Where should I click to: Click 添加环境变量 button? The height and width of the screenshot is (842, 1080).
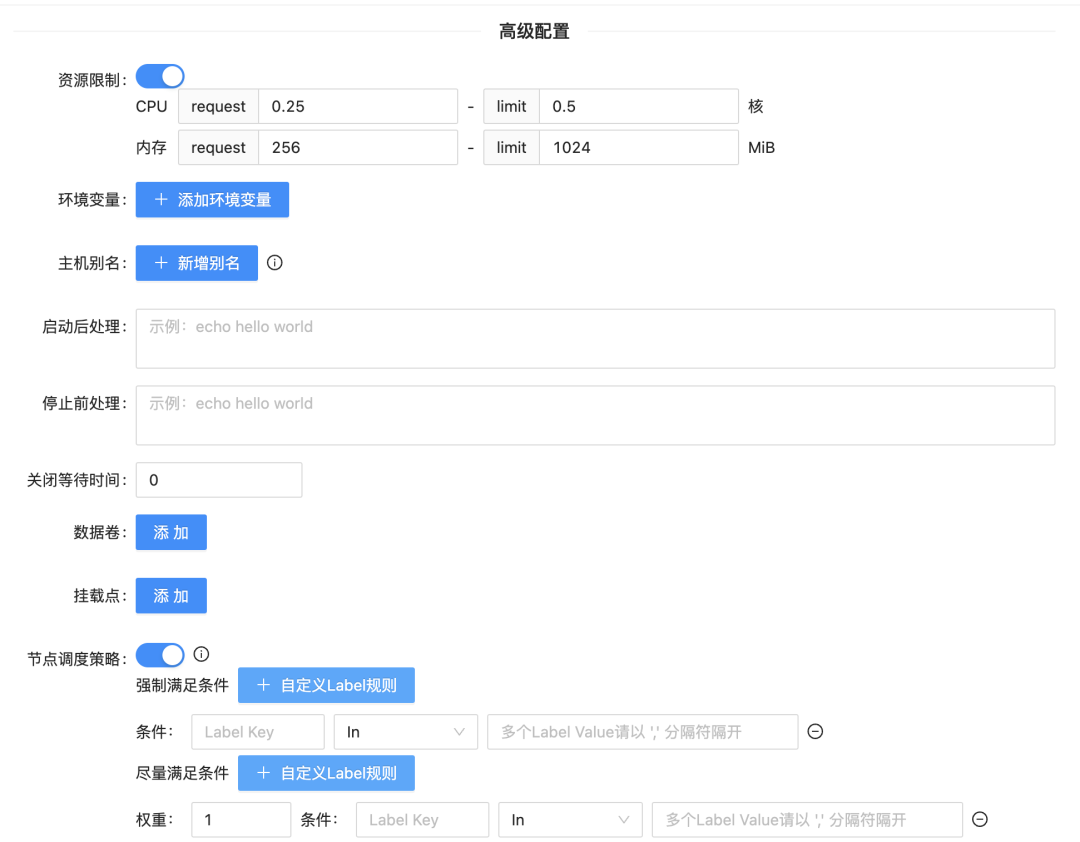(x=212, y=200)
